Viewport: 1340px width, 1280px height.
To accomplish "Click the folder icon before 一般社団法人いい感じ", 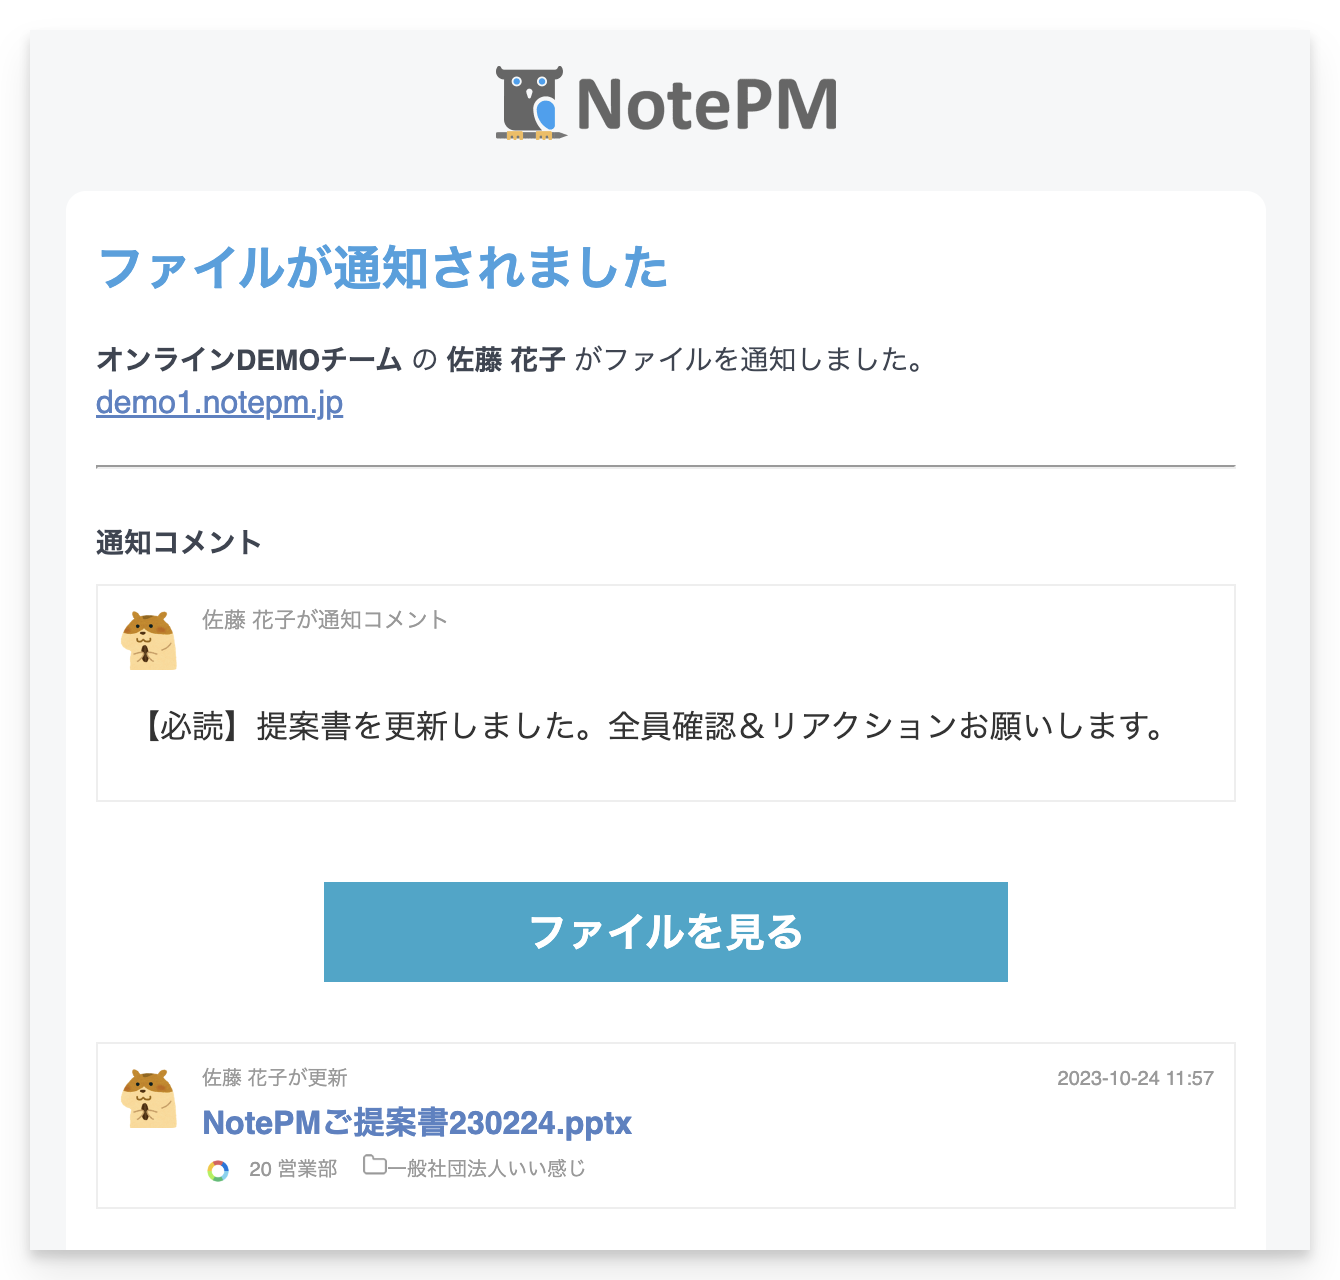I will pyautogui.click(x=374, y=1165).
